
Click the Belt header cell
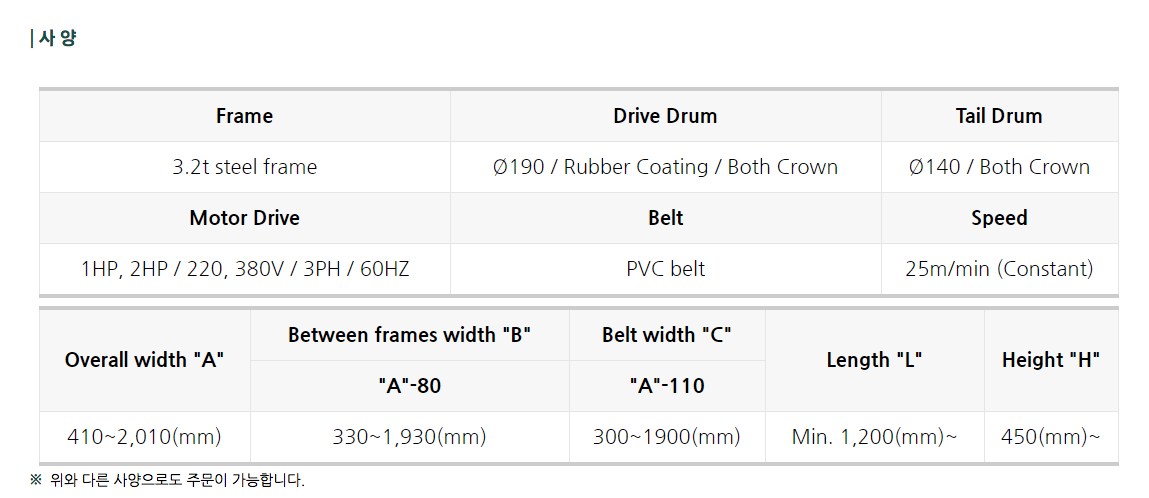point(665,218)
